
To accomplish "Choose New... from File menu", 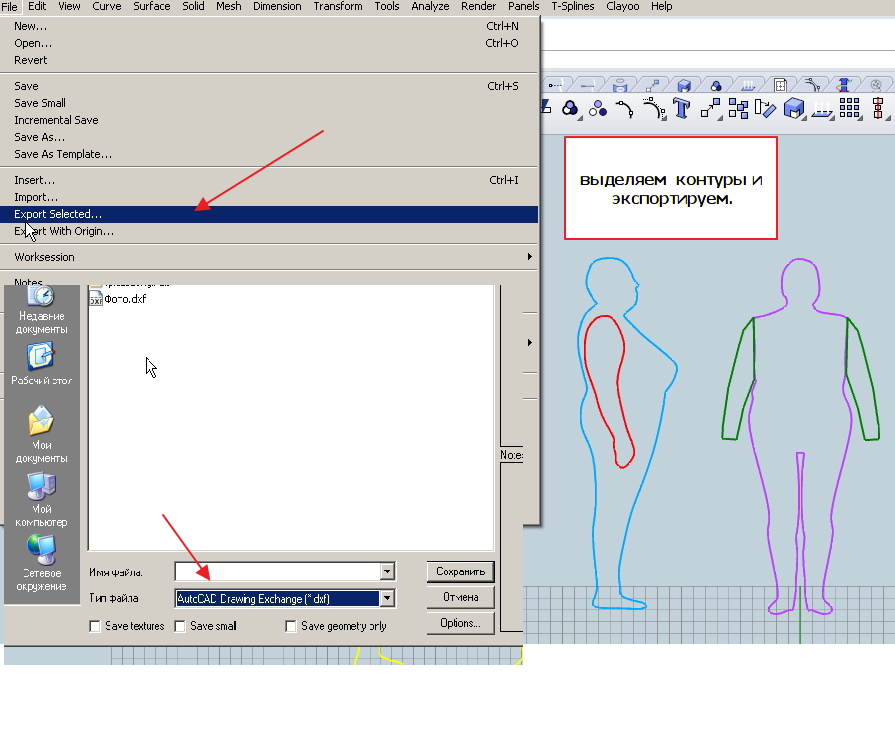I will (269, 26).
